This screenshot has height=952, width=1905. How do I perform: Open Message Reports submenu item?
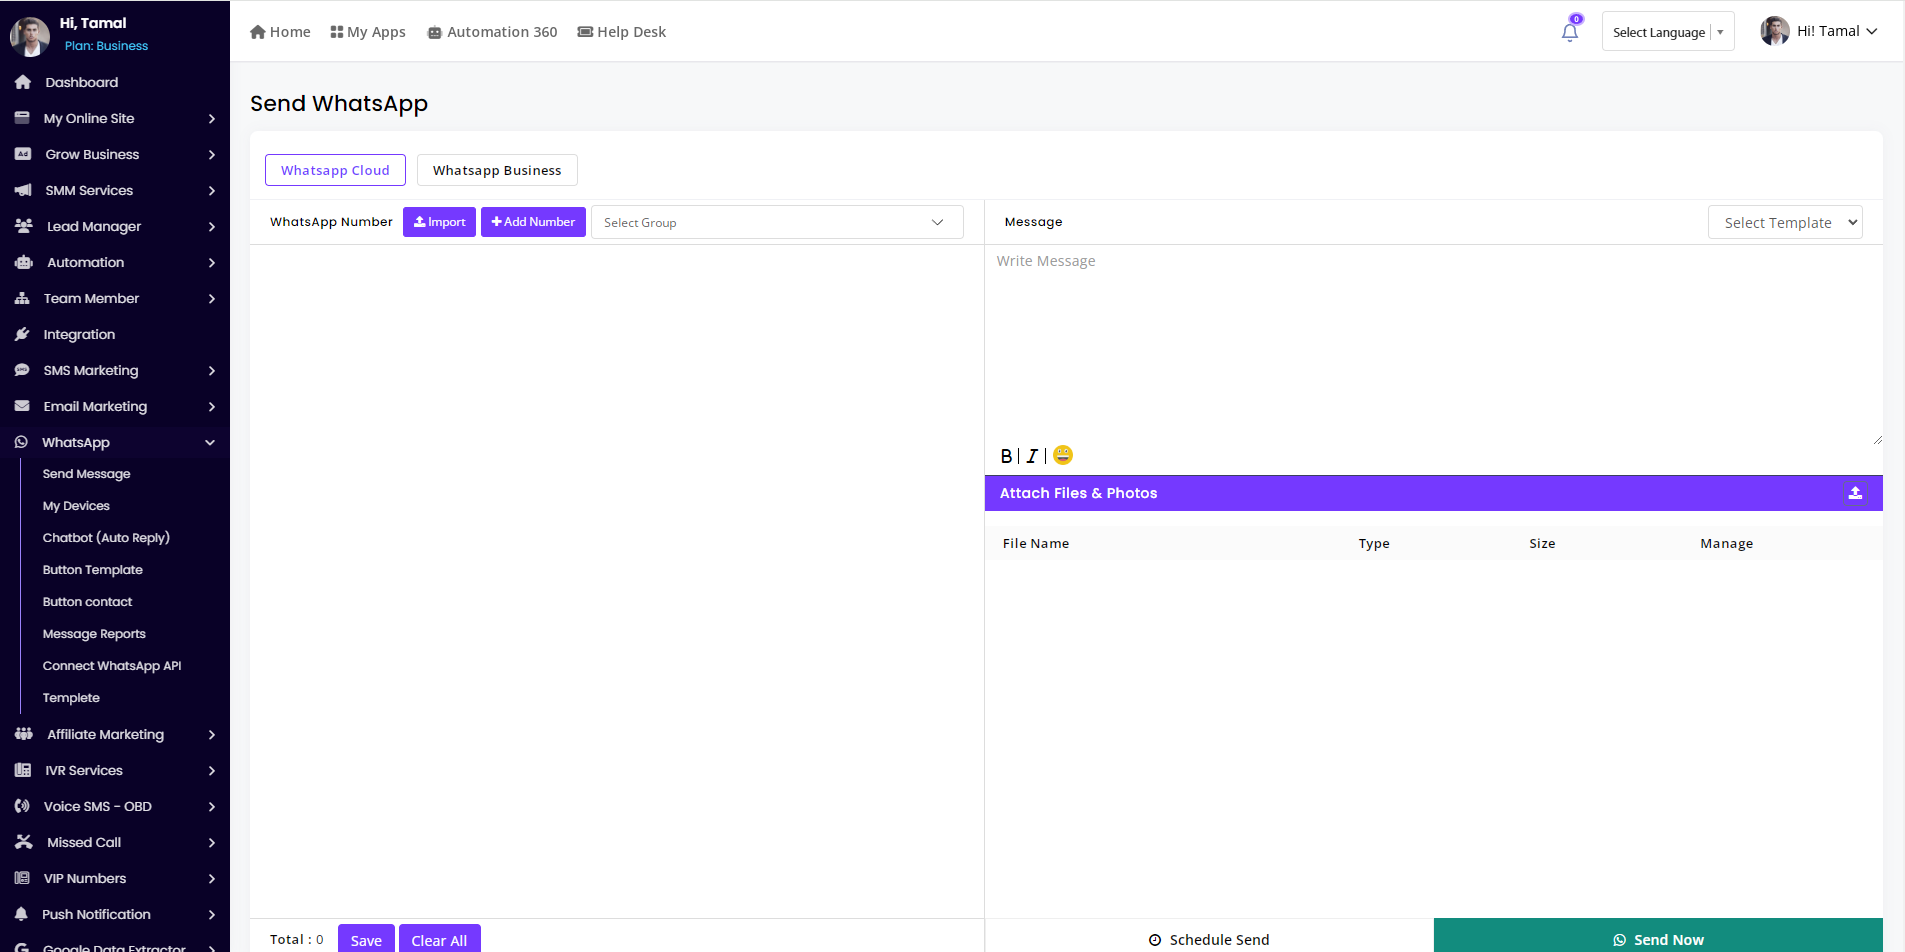click(94, 634)
